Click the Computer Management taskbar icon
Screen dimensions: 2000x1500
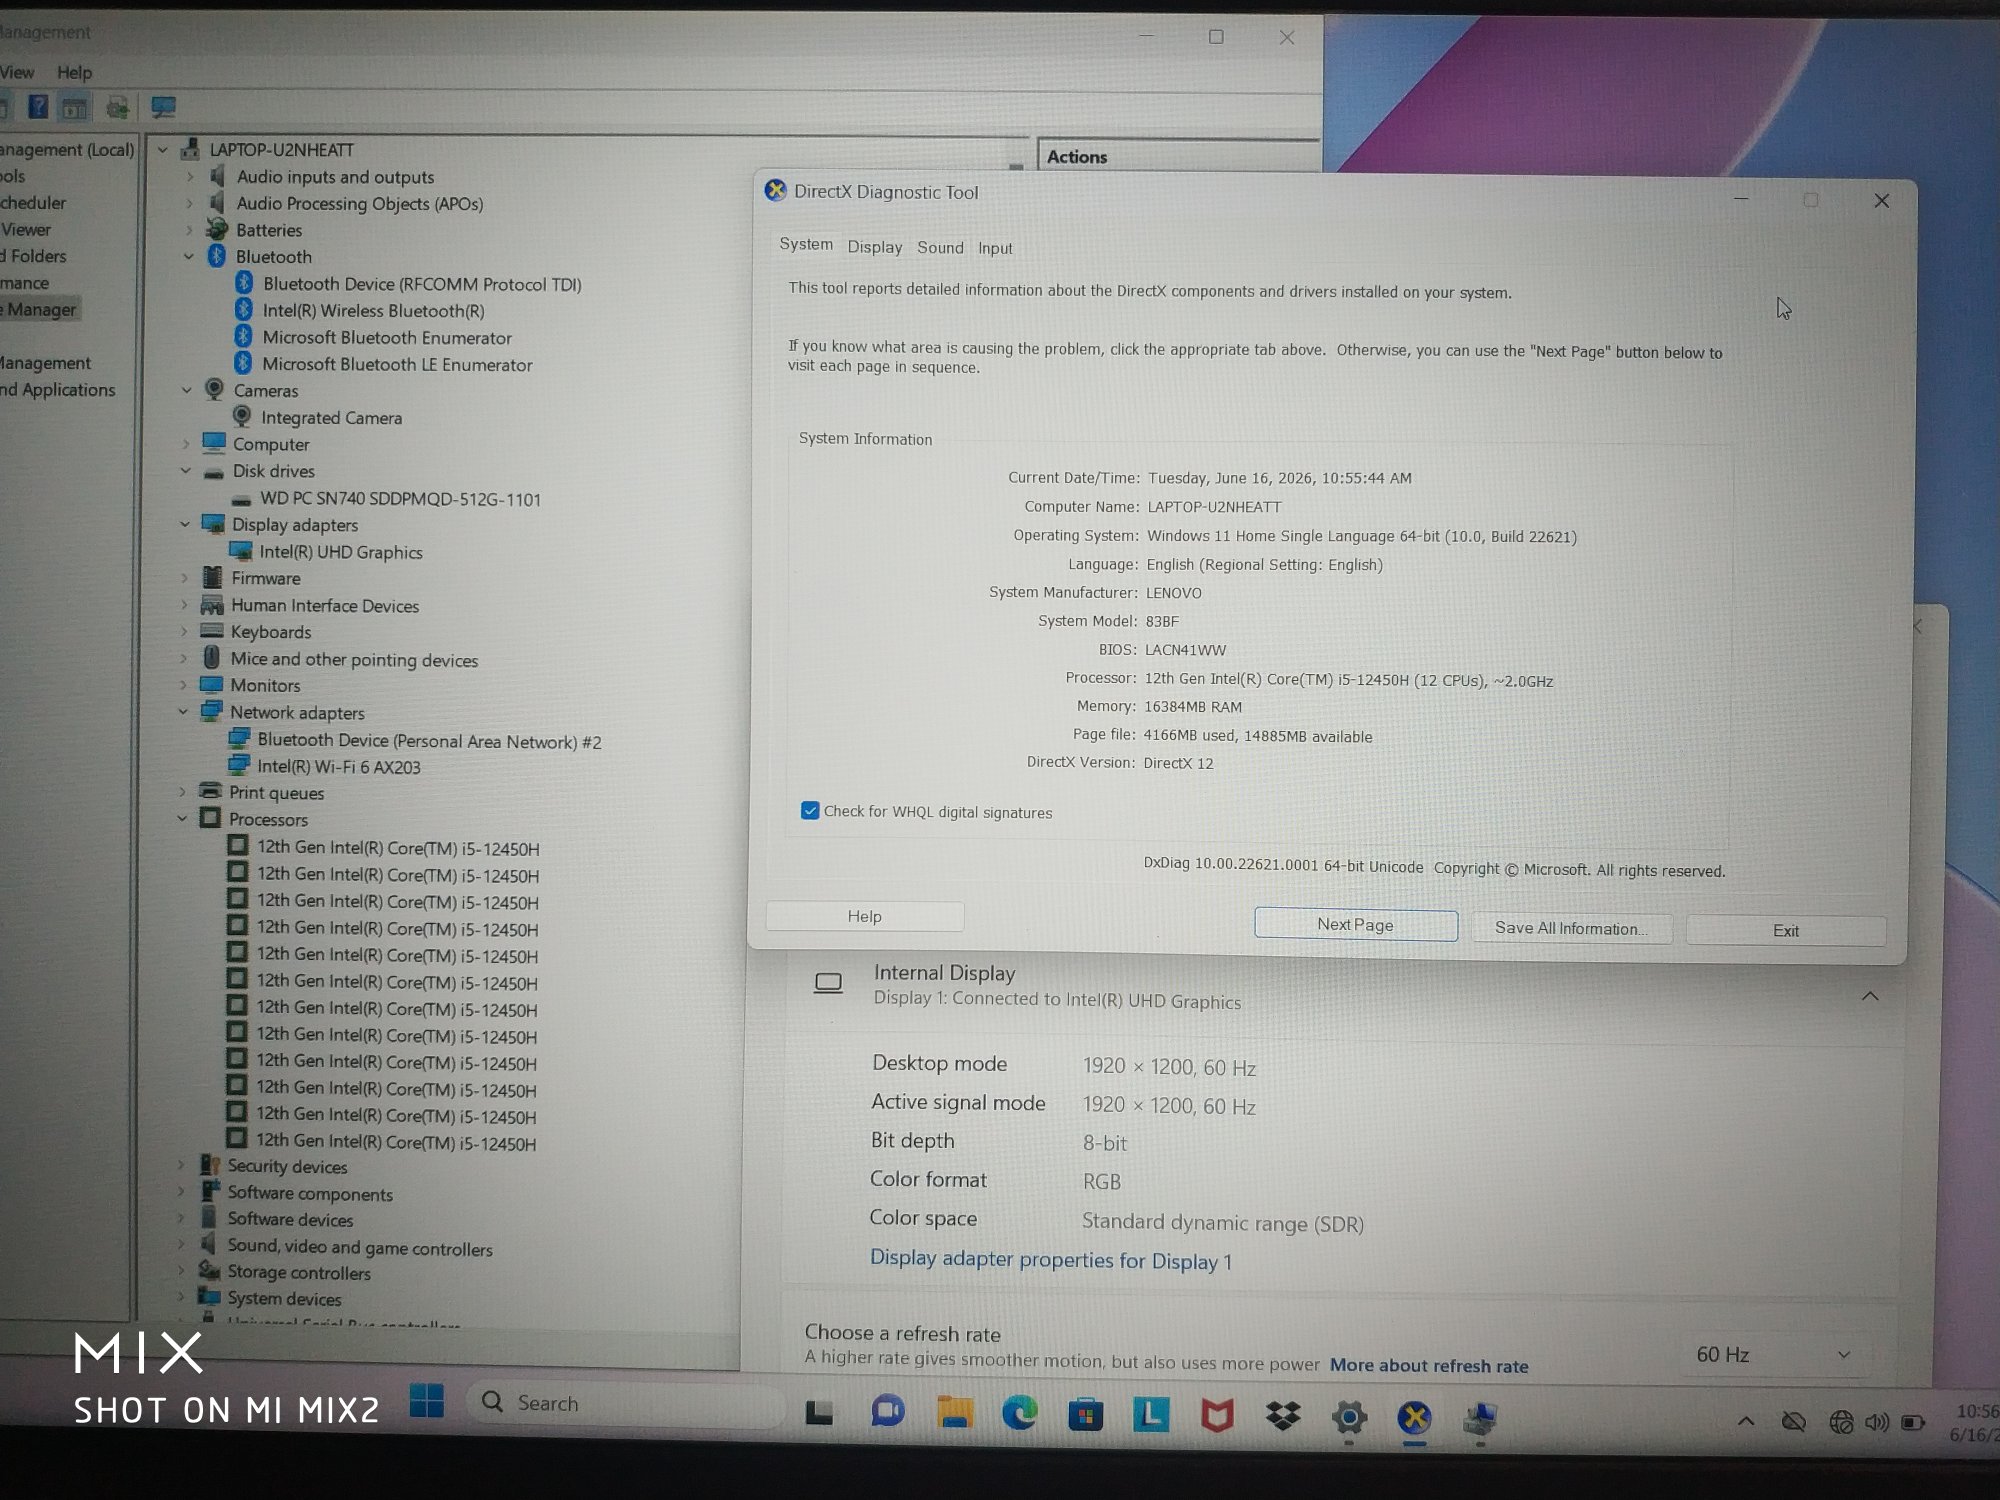(1480, 1419)
